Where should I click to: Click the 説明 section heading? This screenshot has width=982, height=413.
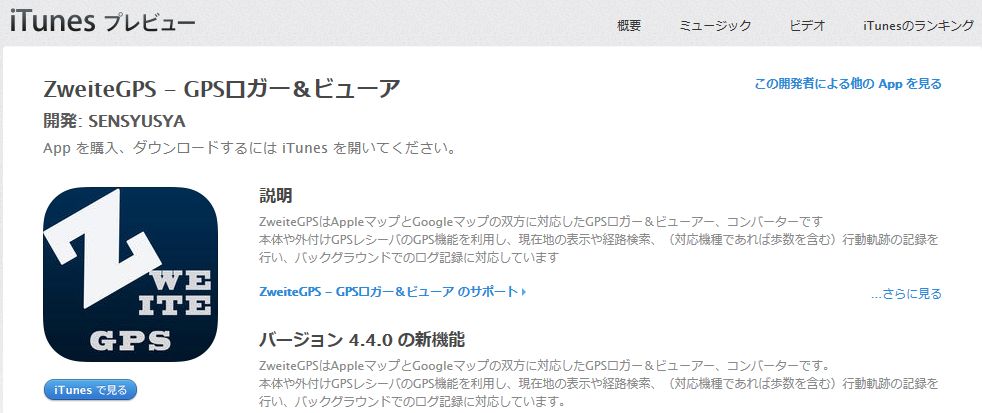point(276,196)
